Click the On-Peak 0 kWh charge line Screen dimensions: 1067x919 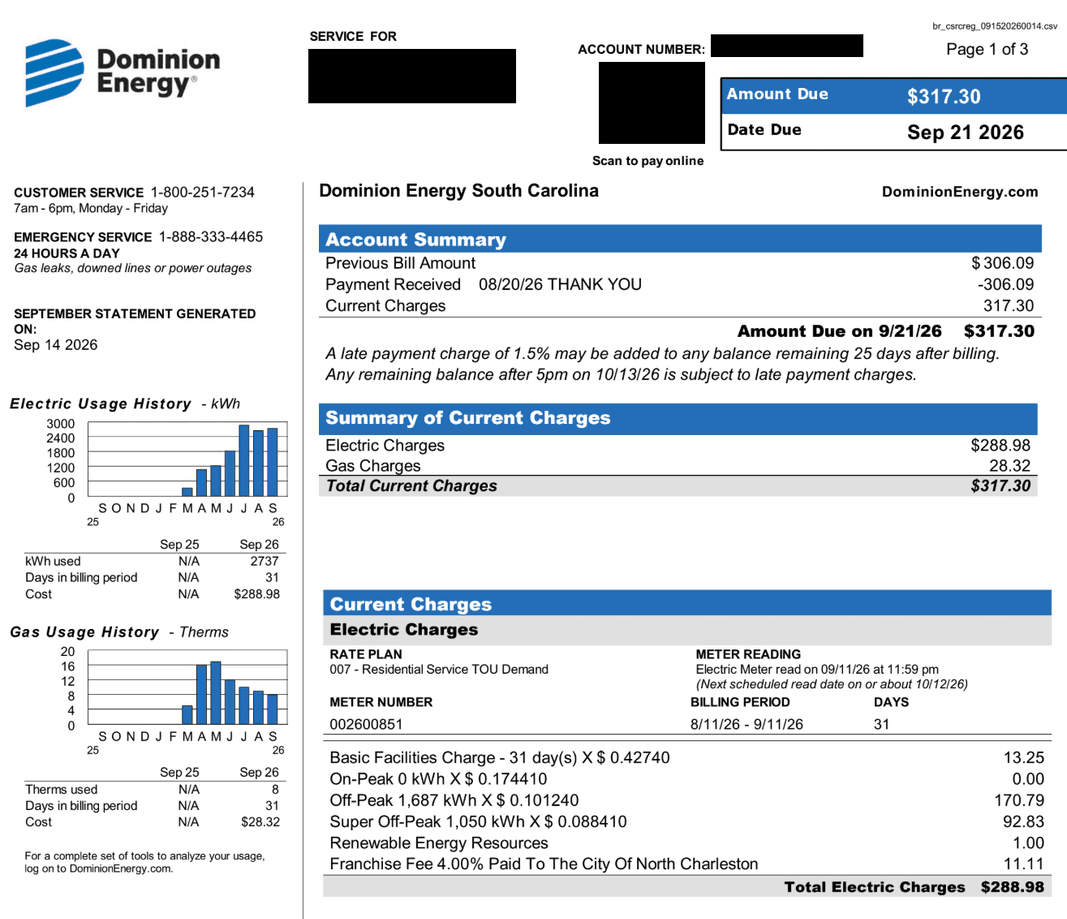click(687, 779)
